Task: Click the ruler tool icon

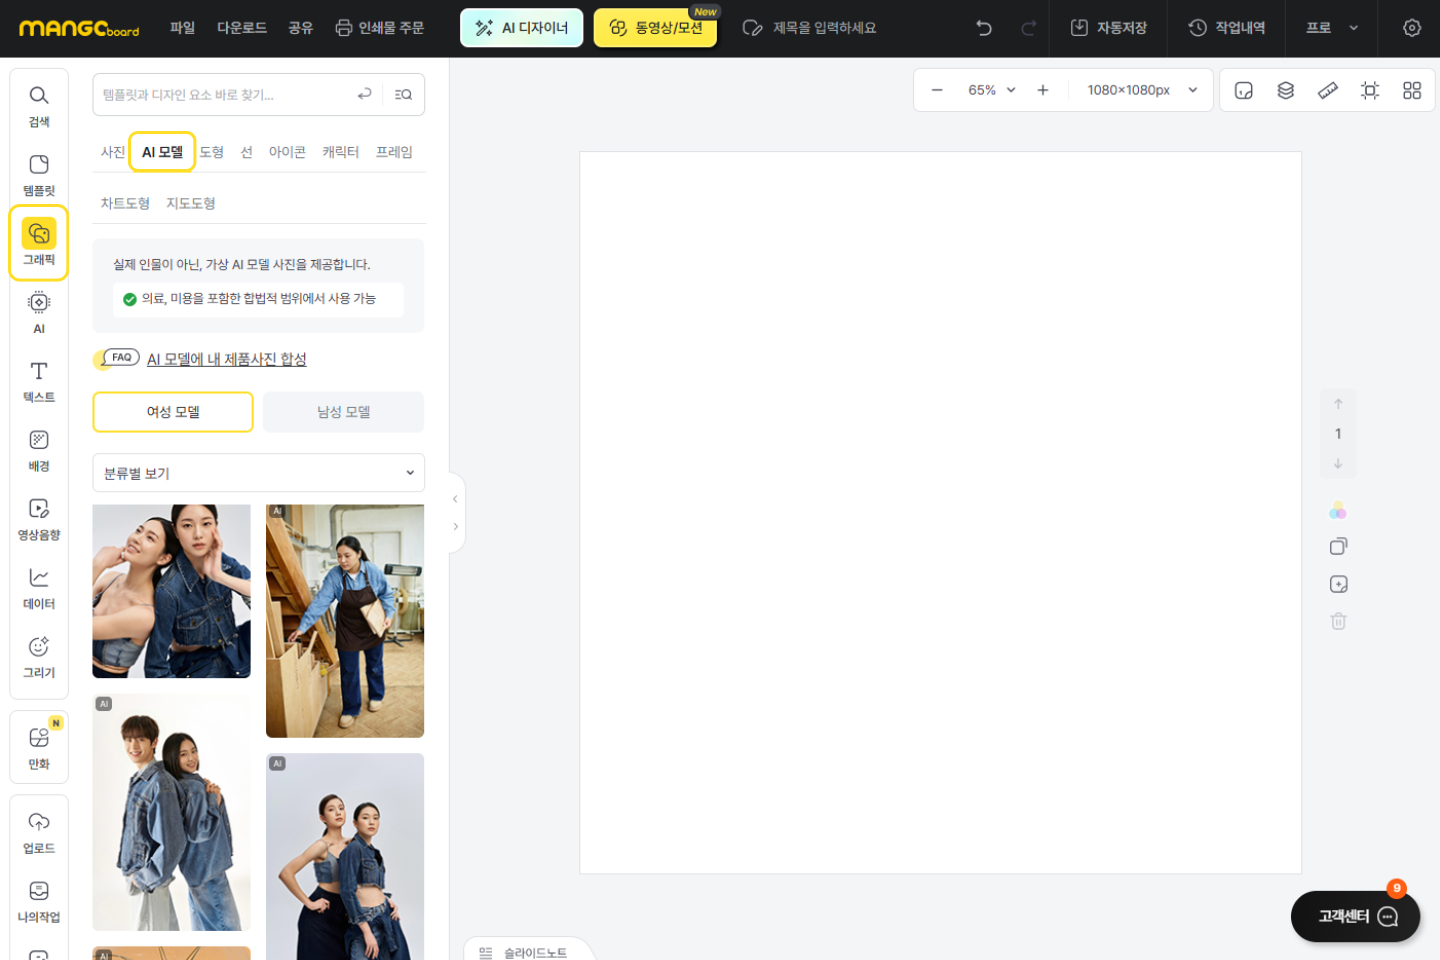Action: point(1327,90)
